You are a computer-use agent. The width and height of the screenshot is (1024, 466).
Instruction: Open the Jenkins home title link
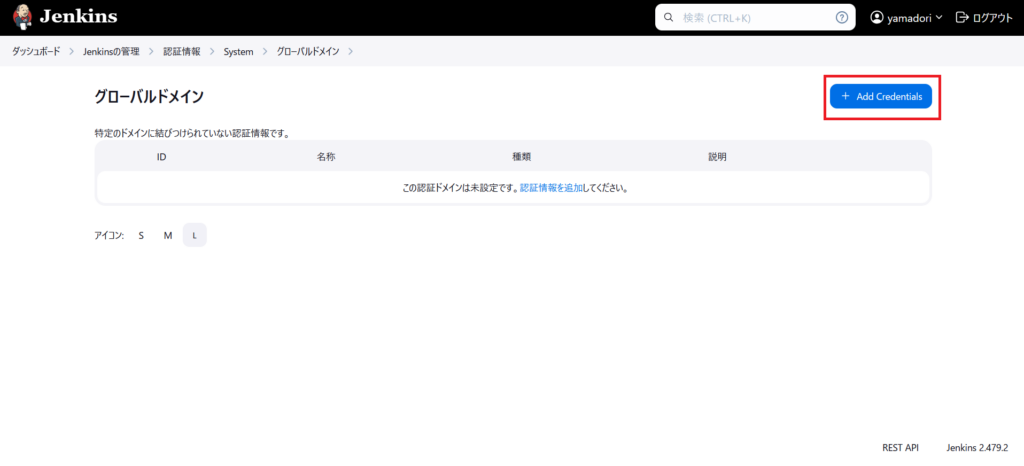78,17
